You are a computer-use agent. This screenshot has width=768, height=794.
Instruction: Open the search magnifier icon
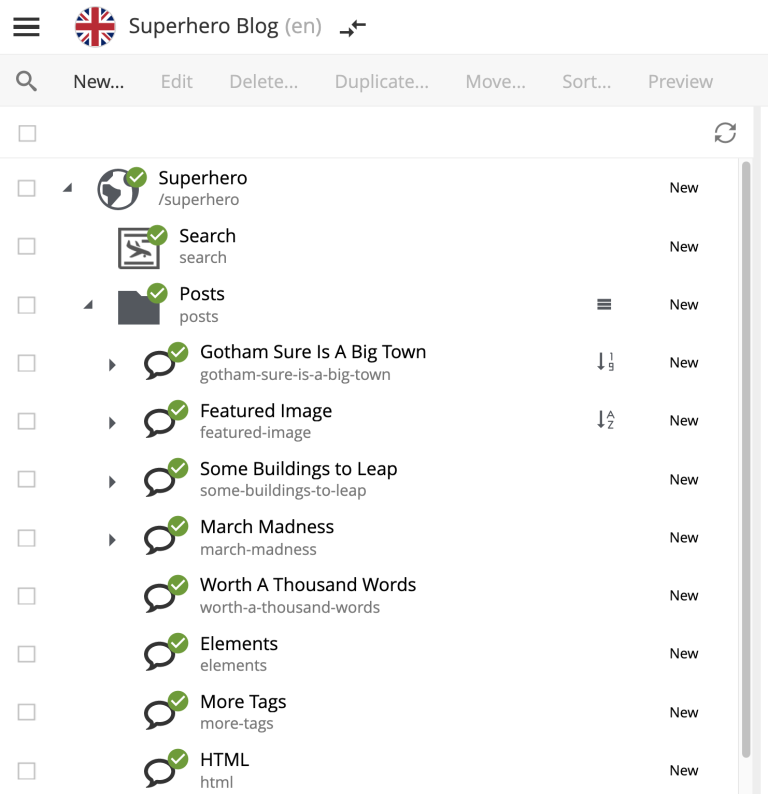(27, 81)
